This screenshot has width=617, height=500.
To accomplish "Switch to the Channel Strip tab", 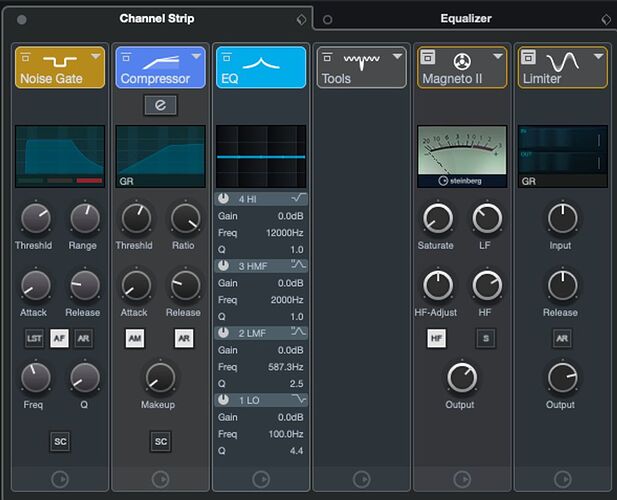I will tap(157, 18).
